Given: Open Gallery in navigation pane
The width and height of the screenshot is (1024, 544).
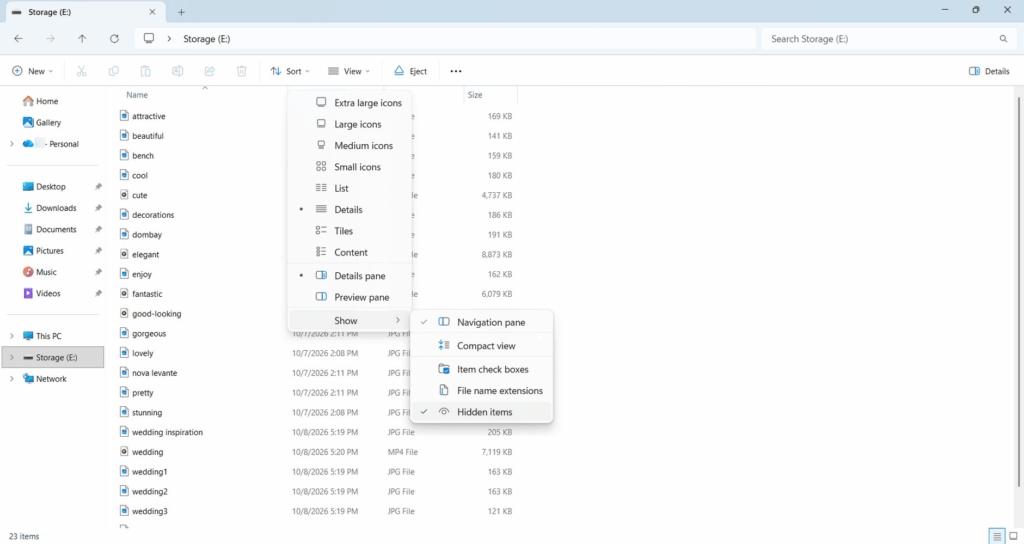Looking at the screenshot, I should coord(42,122).
